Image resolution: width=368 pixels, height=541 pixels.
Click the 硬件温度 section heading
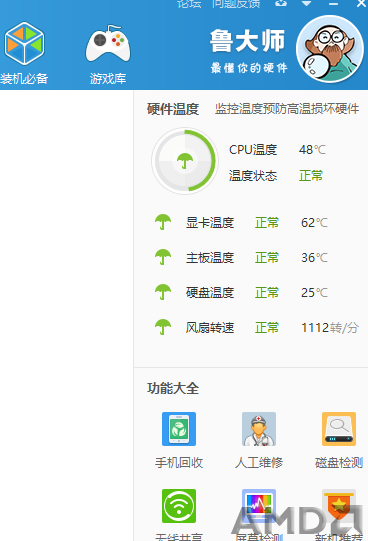coord(173,109)
